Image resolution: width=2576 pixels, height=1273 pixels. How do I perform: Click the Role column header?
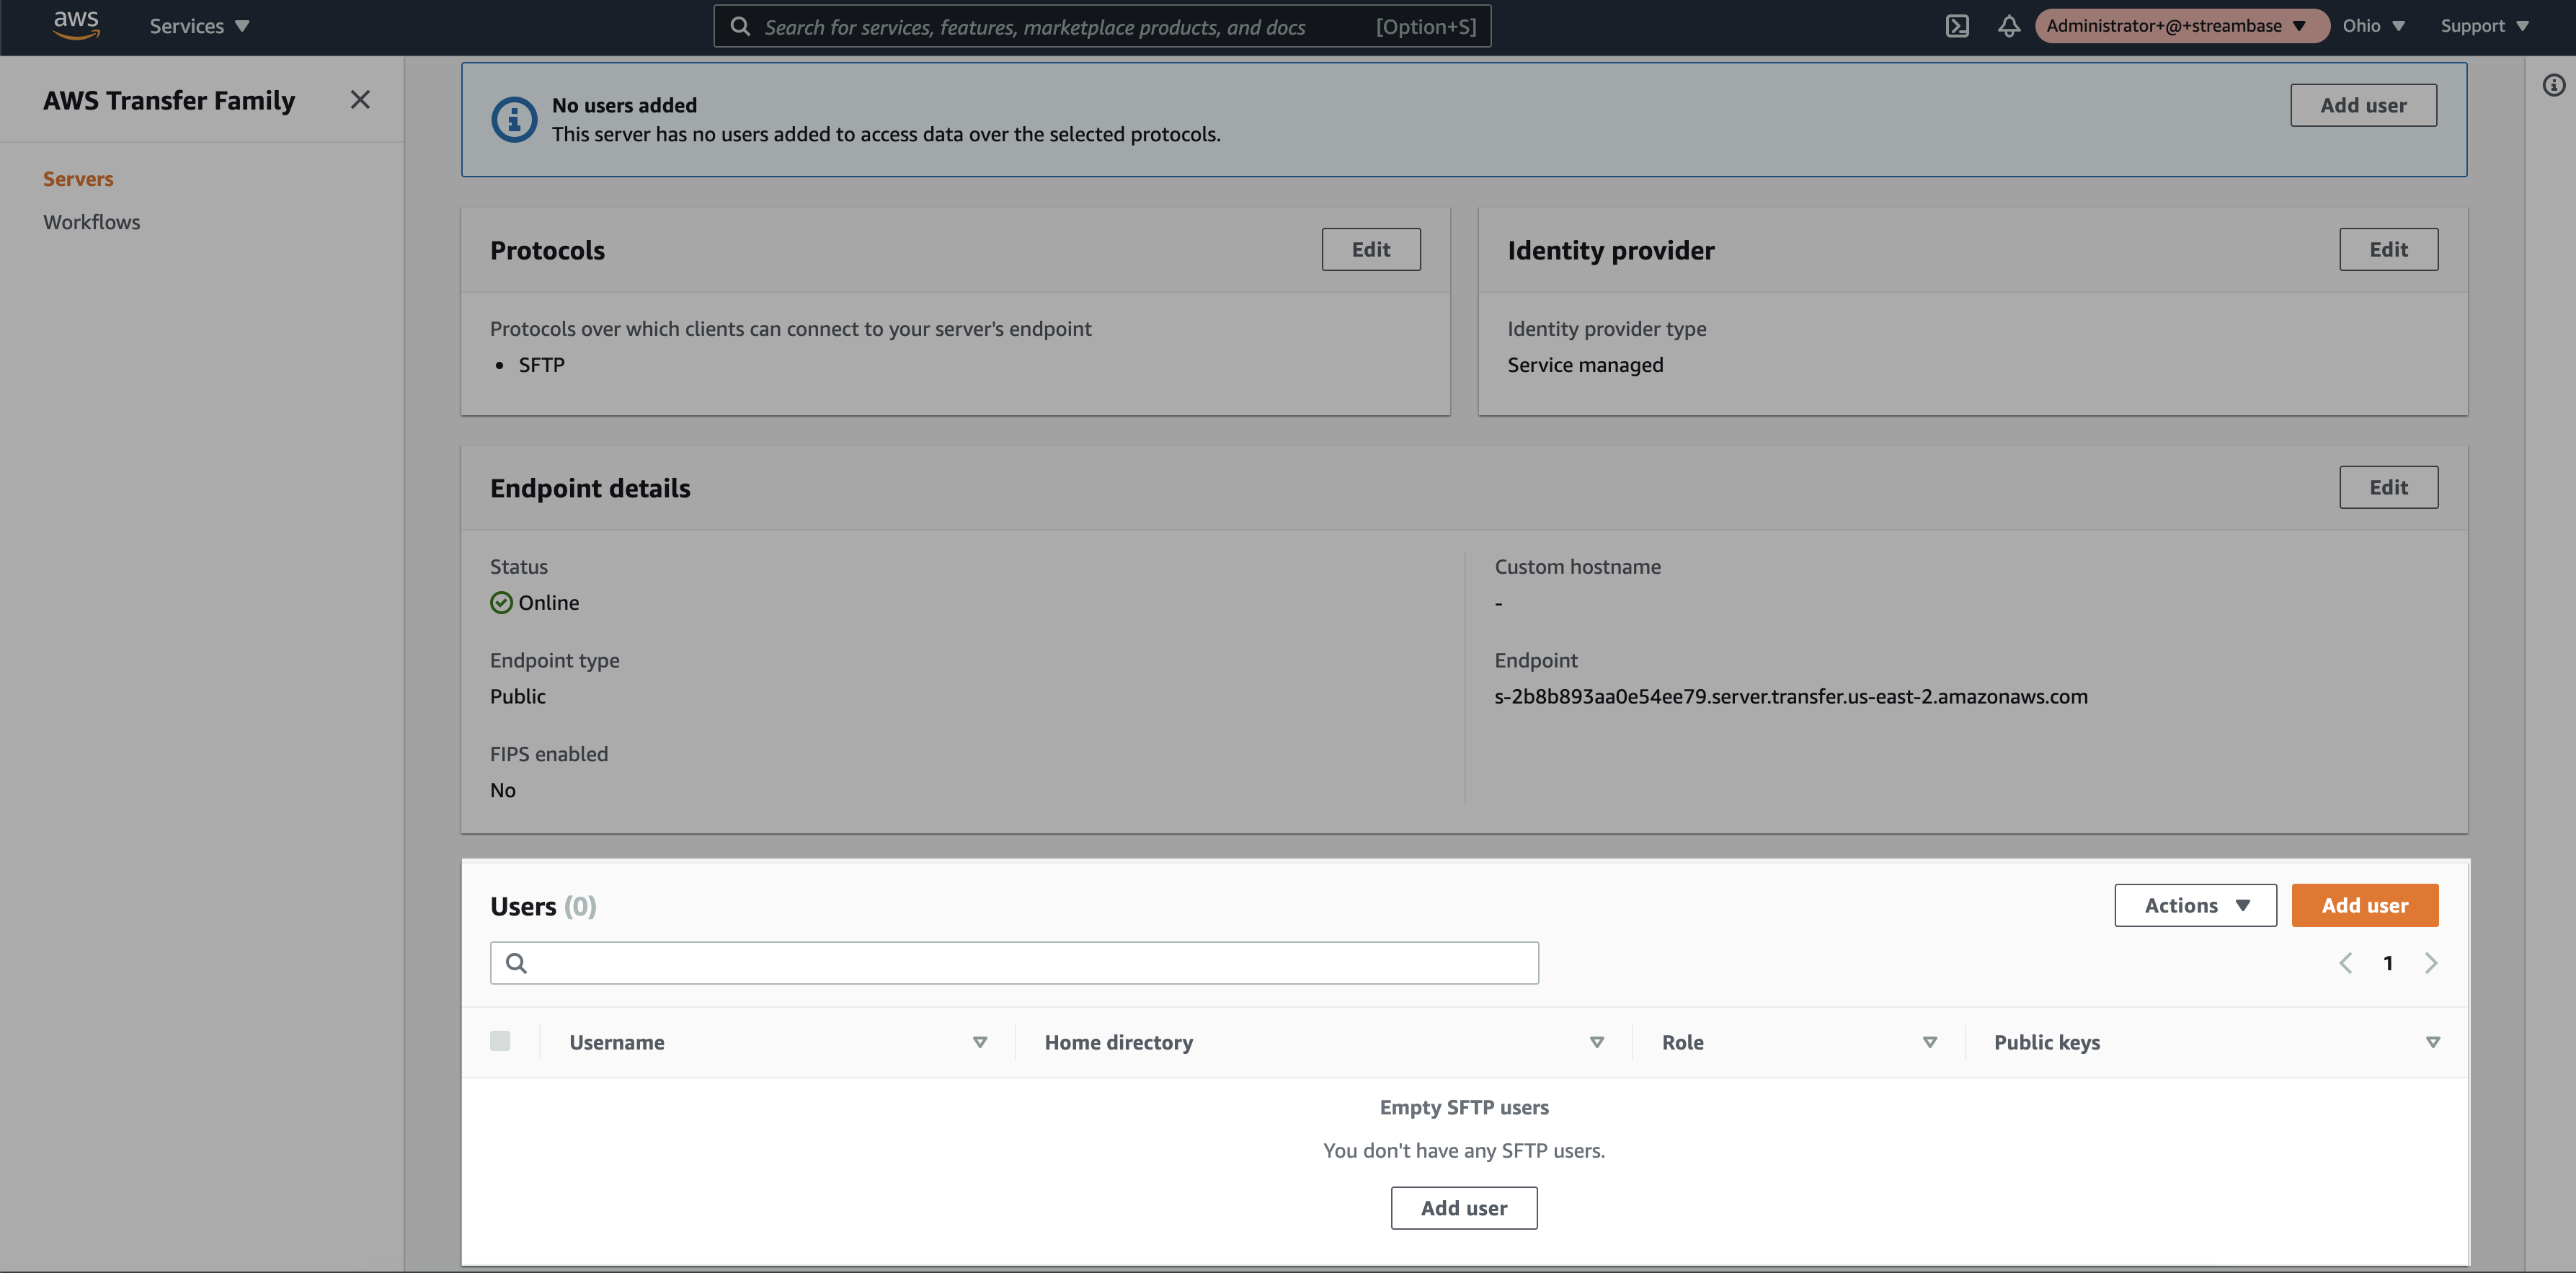click(x=1682, y=1042)
